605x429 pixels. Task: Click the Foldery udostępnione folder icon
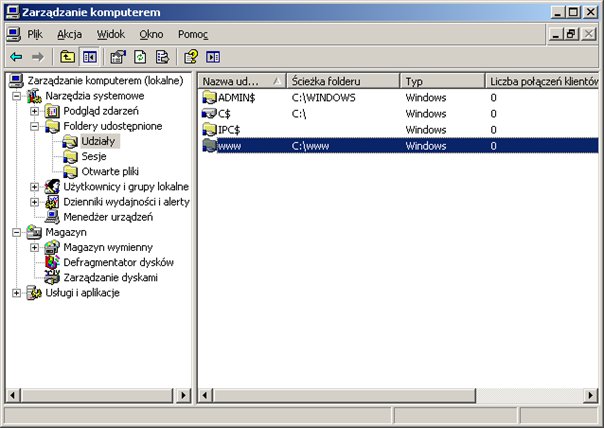[52, 126]
